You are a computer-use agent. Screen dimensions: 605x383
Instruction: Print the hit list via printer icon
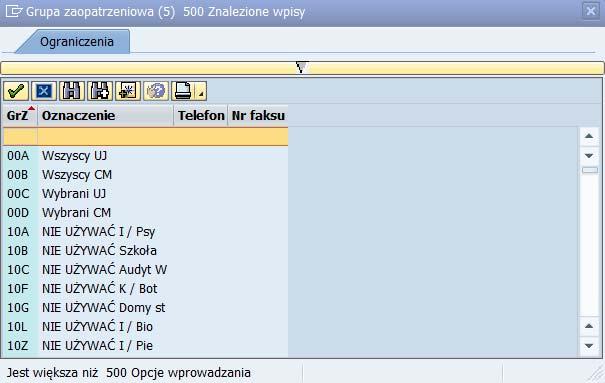(x=183, y=91)
